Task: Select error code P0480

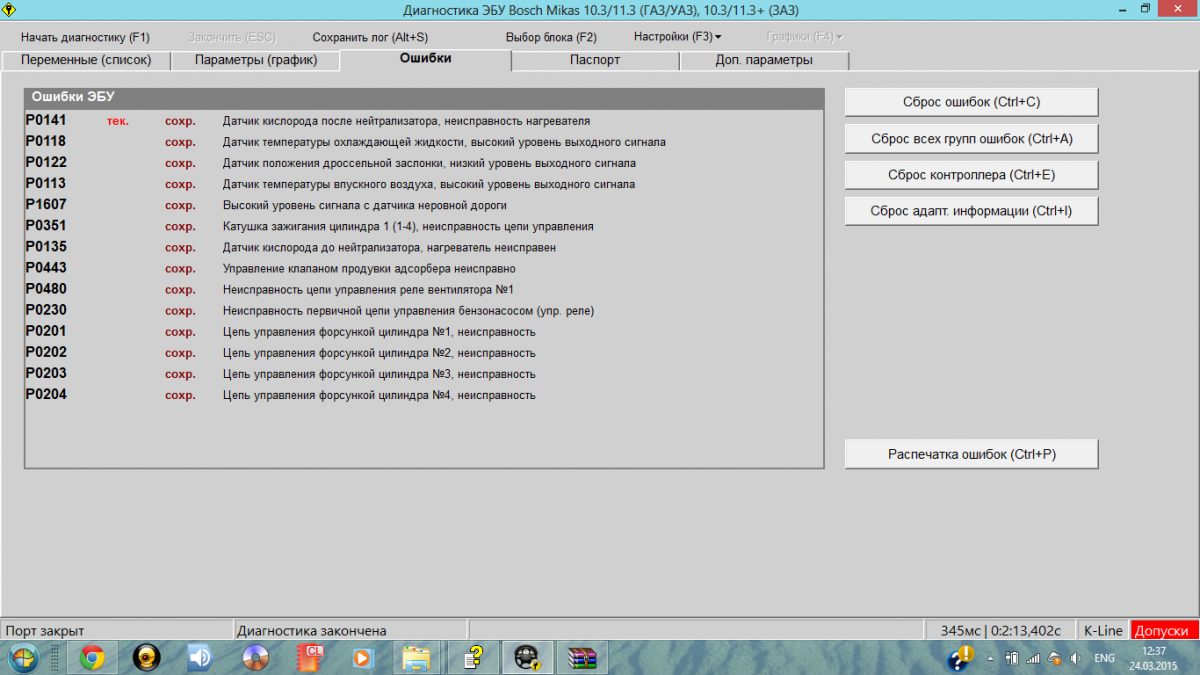Action: 46,289
